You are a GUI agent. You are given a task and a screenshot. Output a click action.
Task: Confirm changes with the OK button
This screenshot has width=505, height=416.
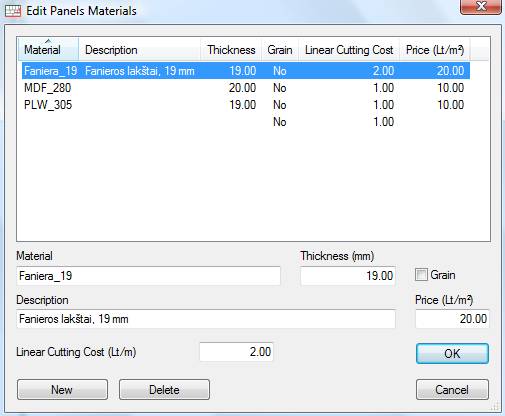coord(452,354)
